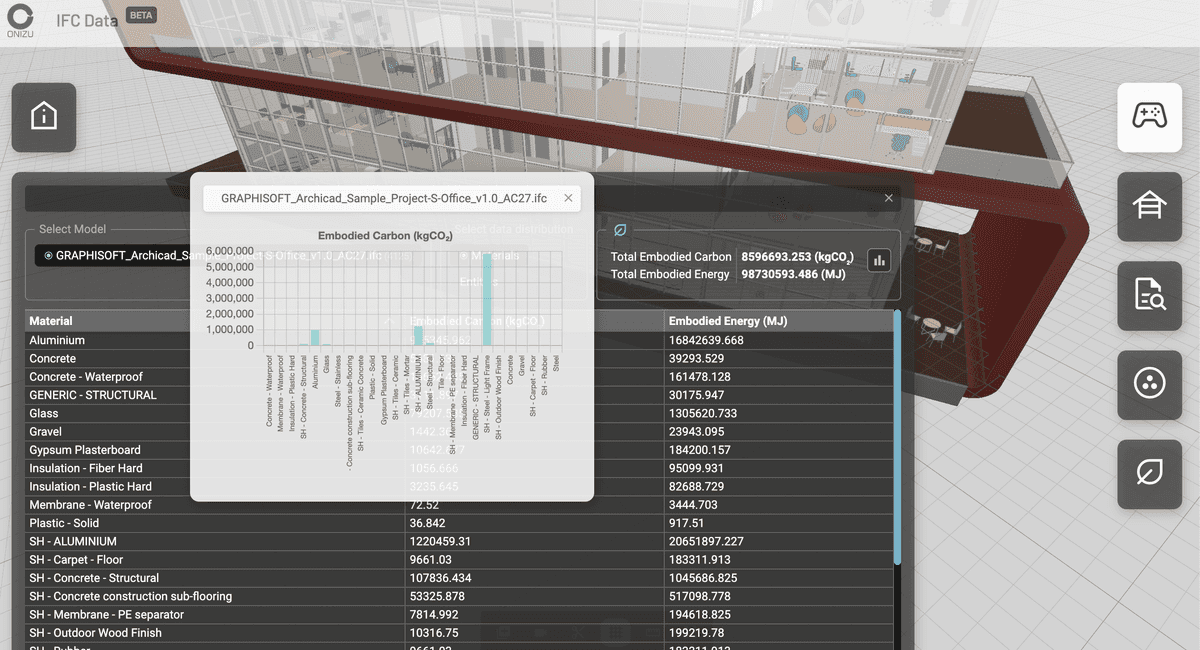This screenshot has height=650, width=1200.
Task: Click the document inspection icon in the right sidebar
Action: tap(1148, 296)
